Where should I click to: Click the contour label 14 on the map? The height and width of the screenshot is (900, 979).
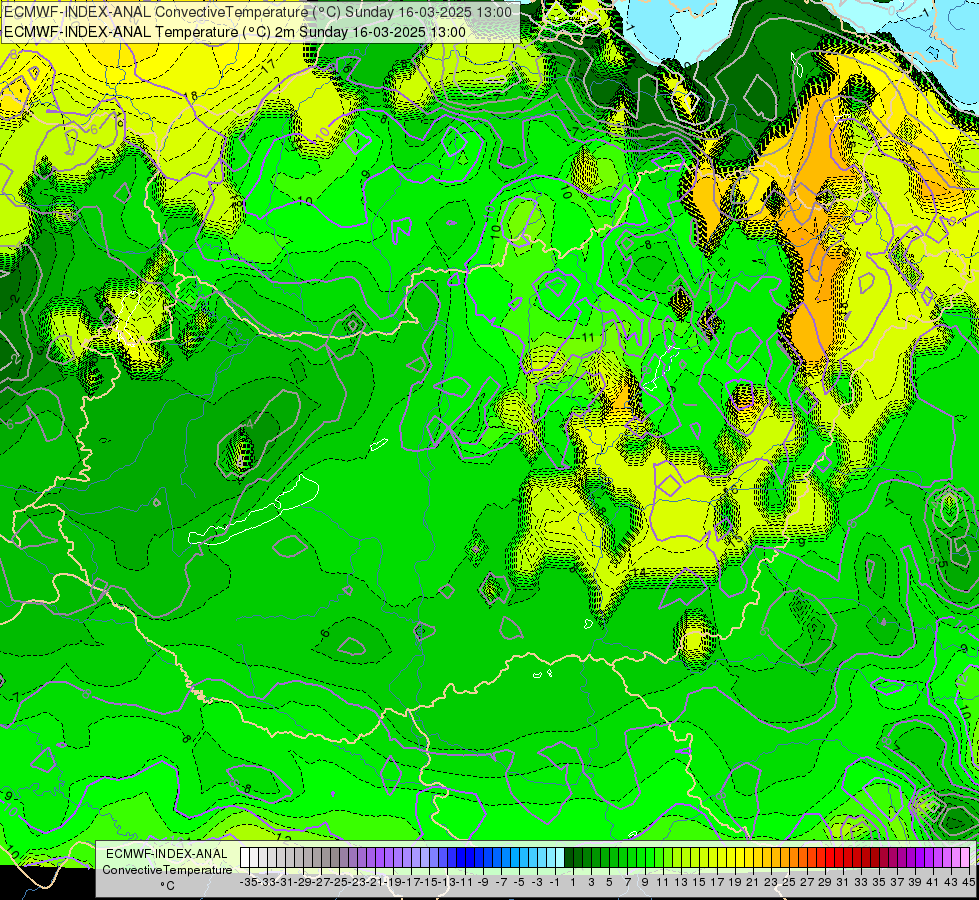(639, 573)
